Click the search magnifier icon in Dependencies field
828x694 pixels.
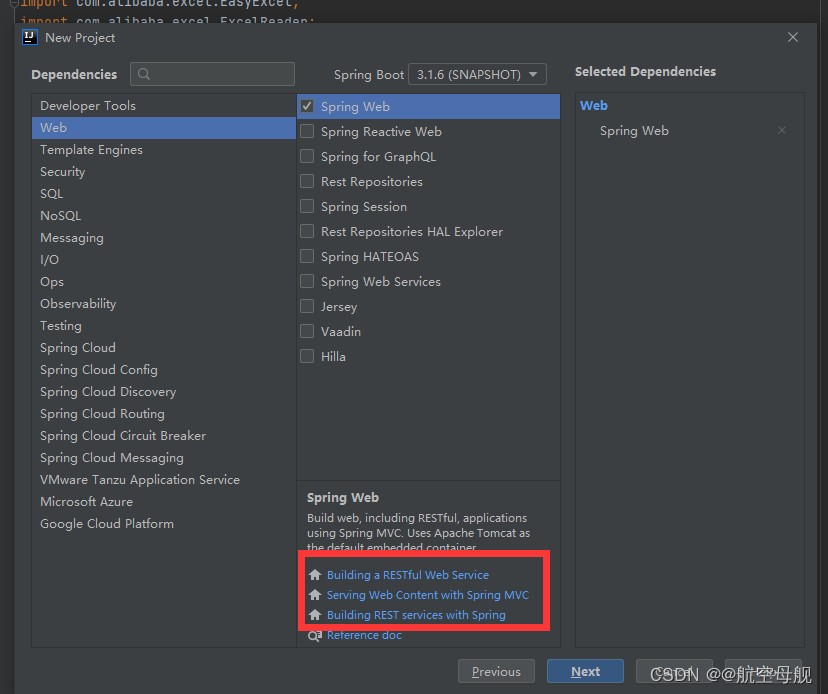click(144, 74)
